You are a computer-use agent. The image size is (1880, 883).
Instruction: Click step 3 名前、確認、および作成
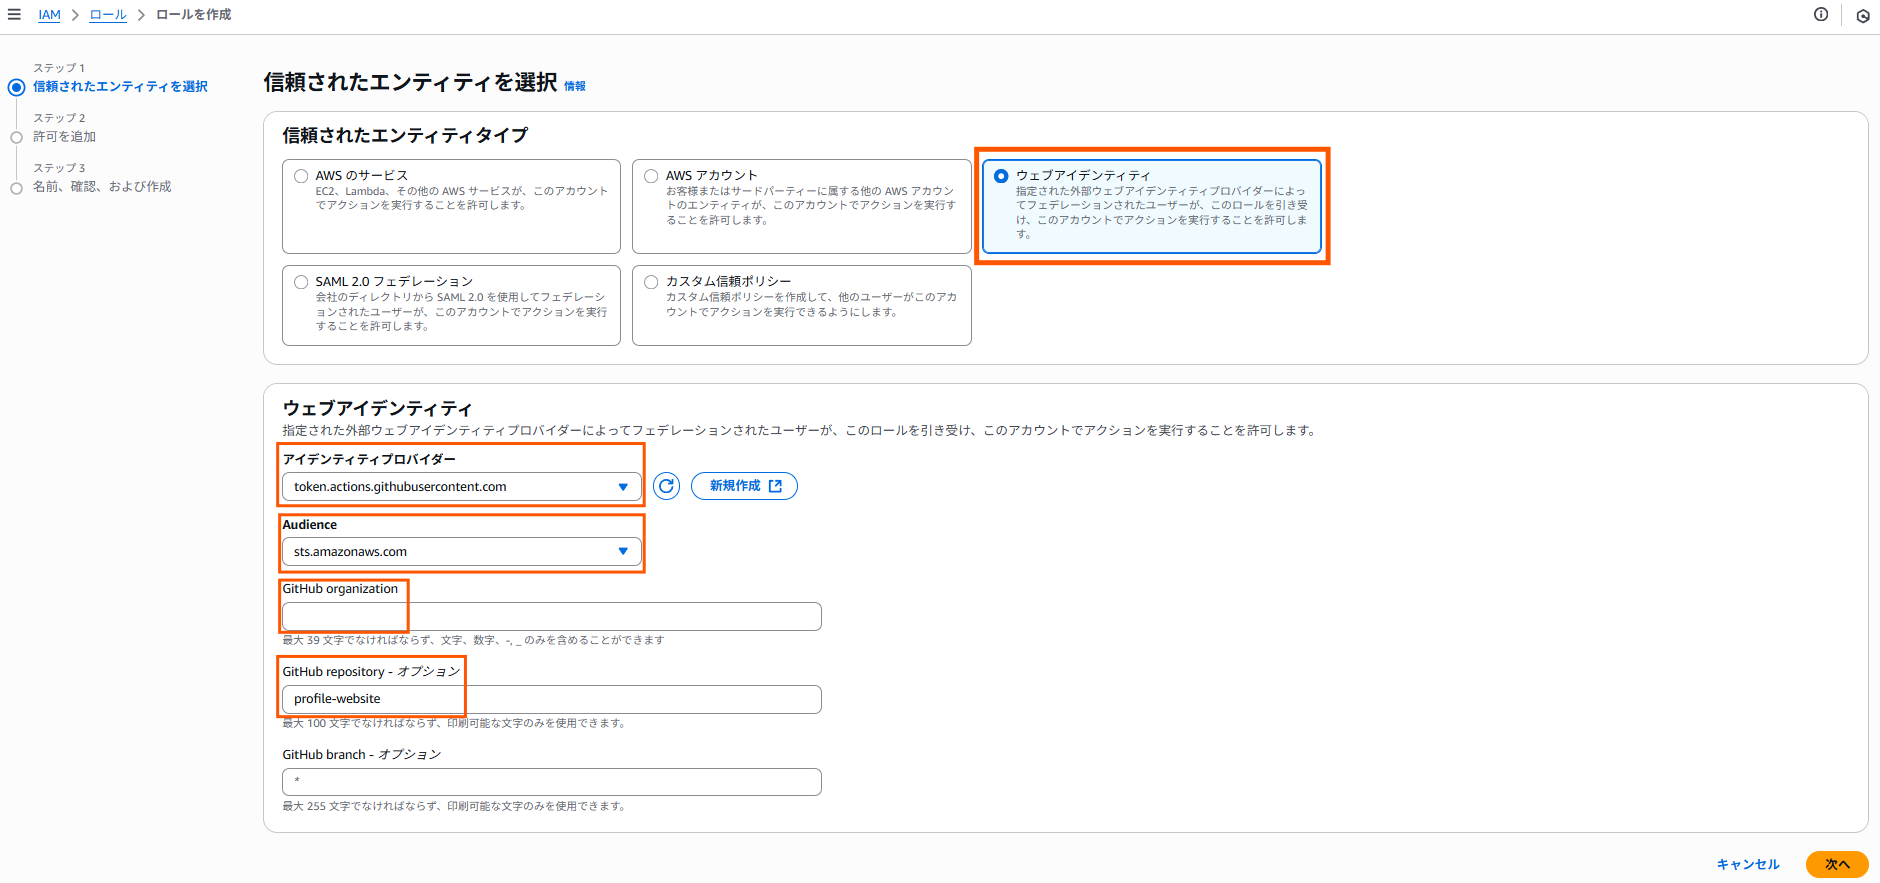coord(102,187)
